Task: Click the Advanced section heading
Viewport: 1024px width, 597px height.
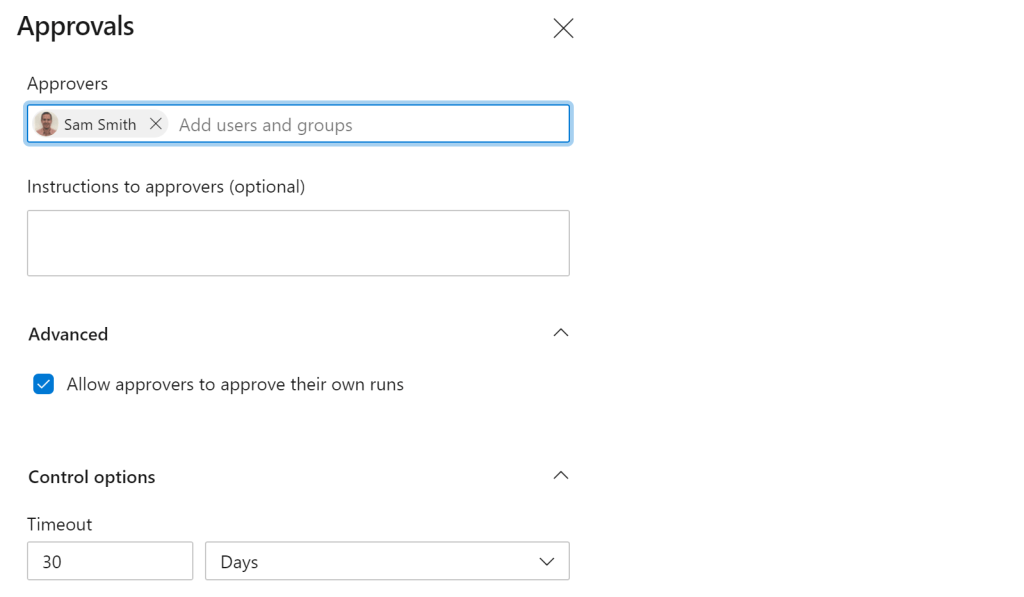Action: click(68, 334)
